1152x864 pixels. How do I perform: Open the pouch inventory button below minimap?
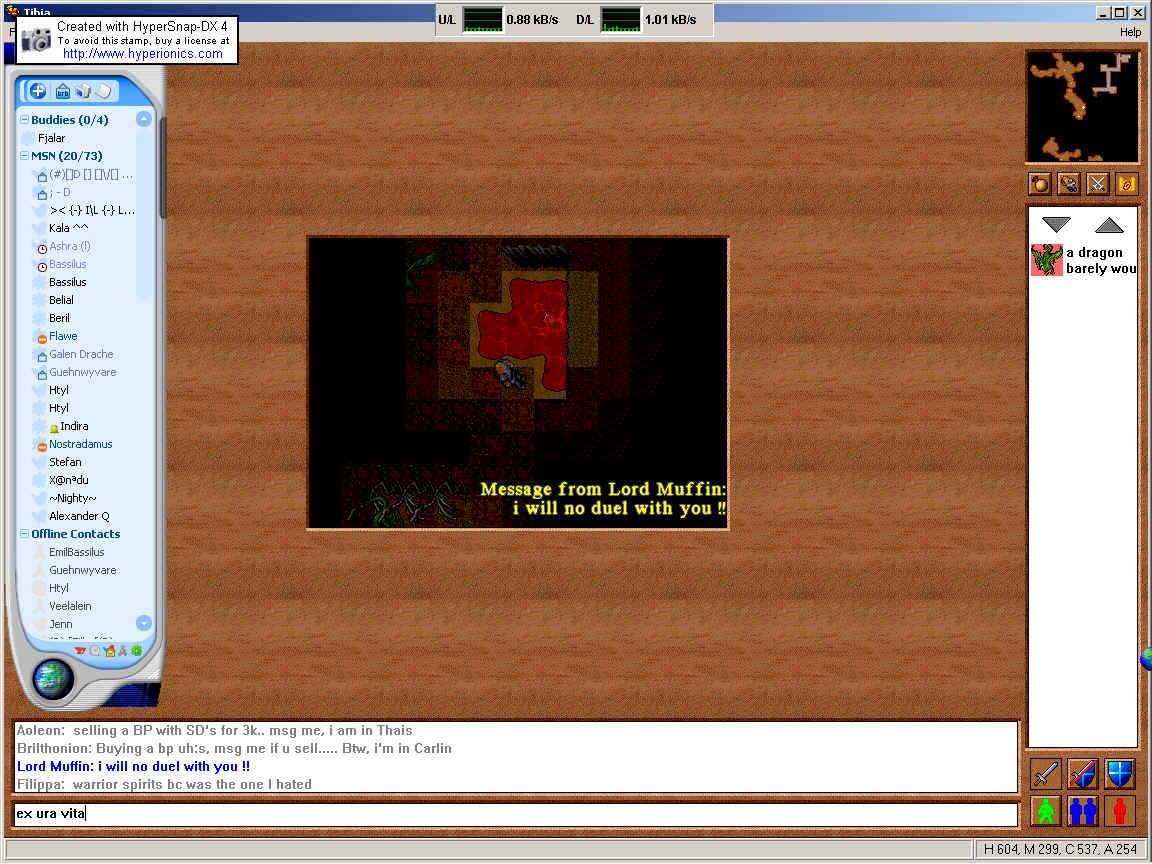[1069, 184]
